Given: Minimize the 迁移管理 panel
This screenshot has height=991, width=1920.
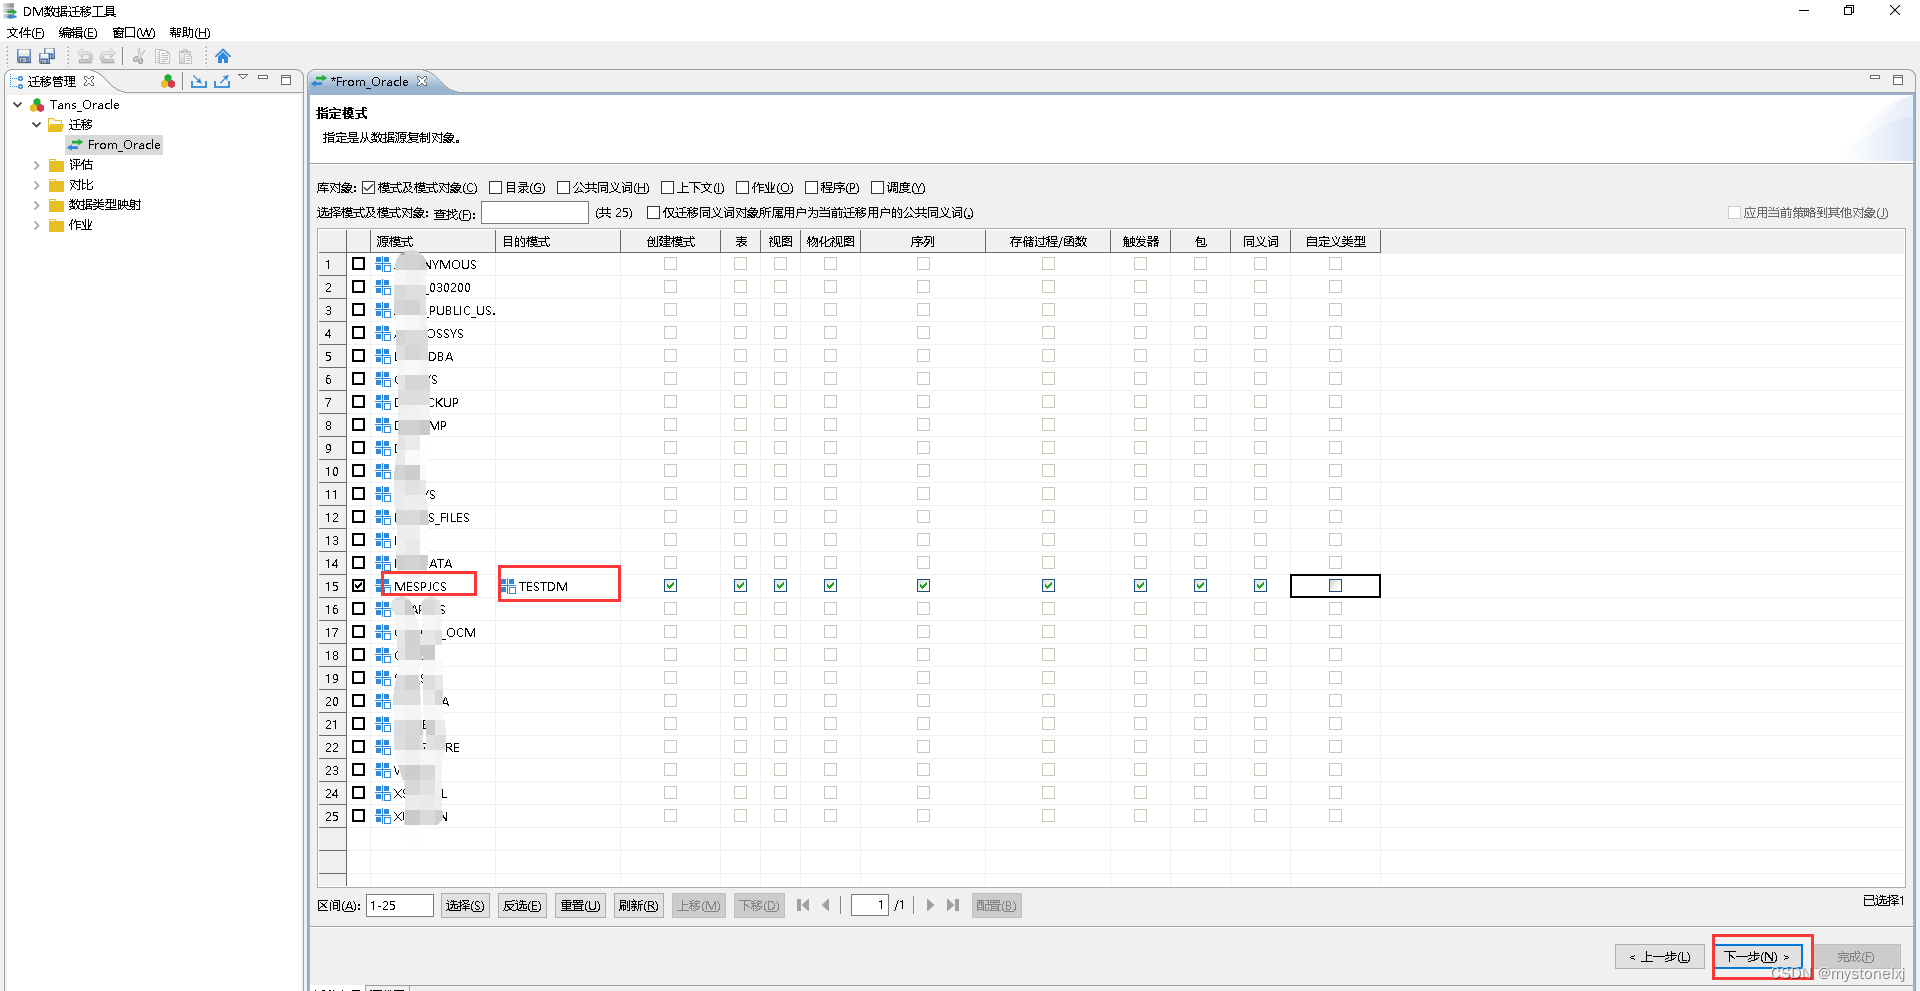Looking at the screenshot, I should point(263,78).
